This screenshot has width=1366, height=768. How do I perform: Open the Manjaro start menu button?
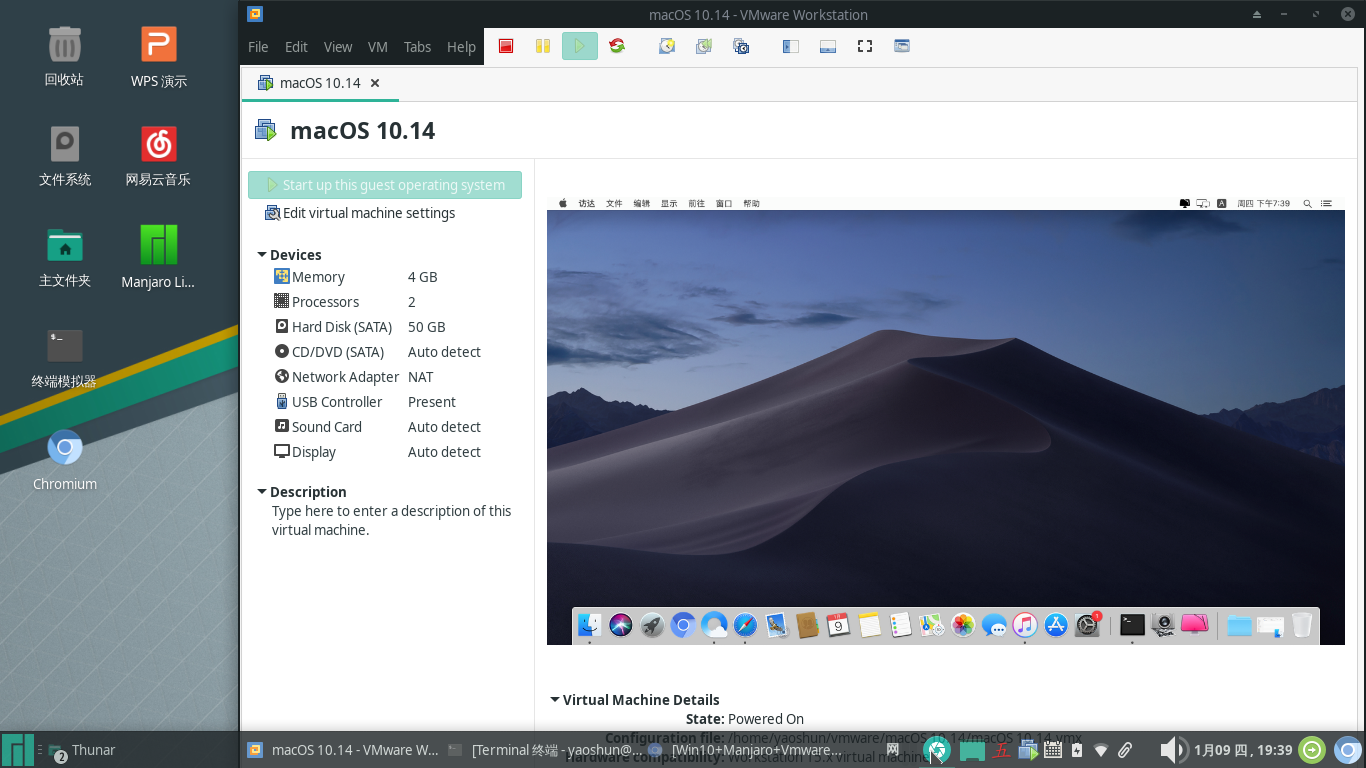17,750
